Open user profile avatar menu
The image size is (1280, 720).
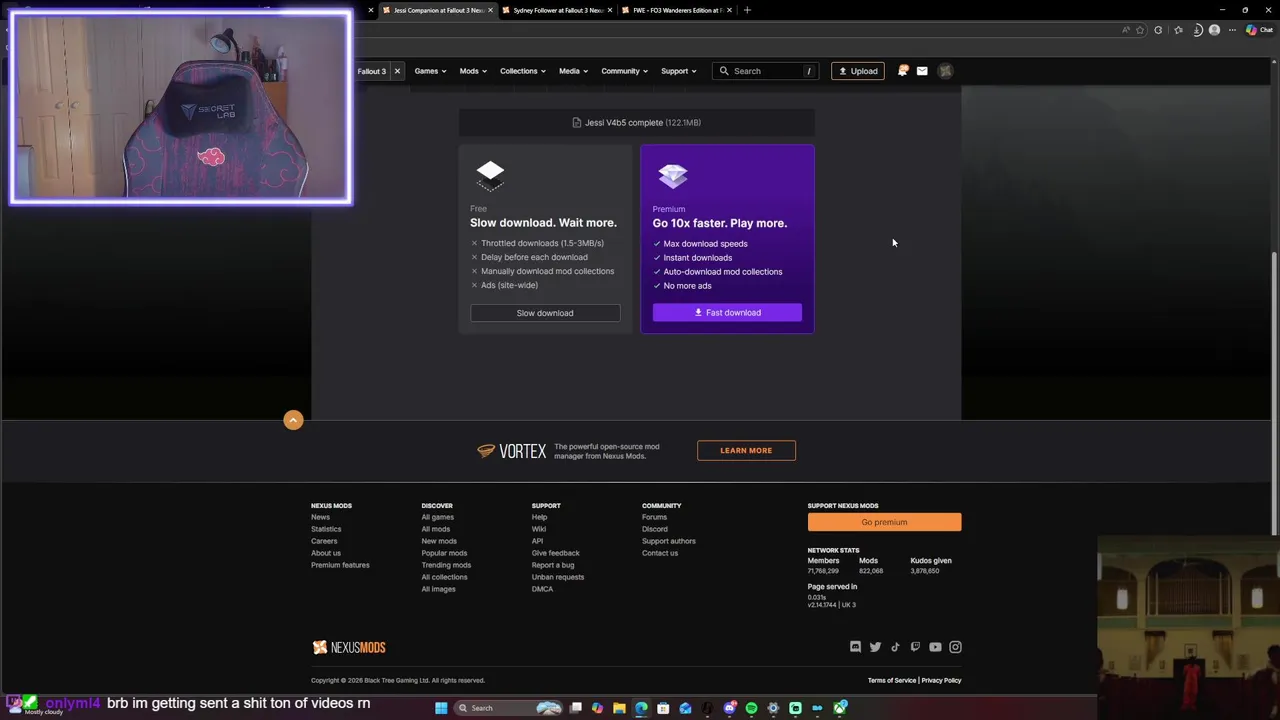tap(945, 71)
